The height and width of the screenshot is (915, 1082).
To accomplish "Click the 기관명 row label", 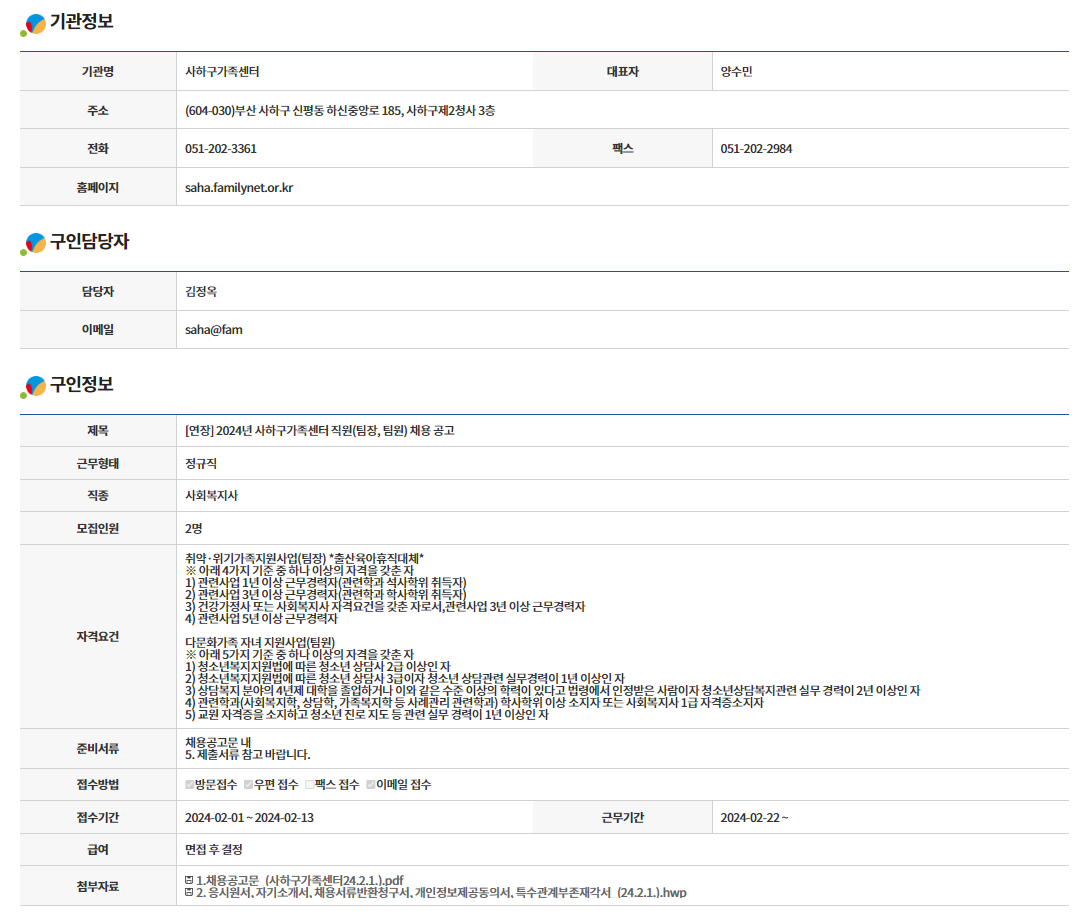I will click(98, 72).
